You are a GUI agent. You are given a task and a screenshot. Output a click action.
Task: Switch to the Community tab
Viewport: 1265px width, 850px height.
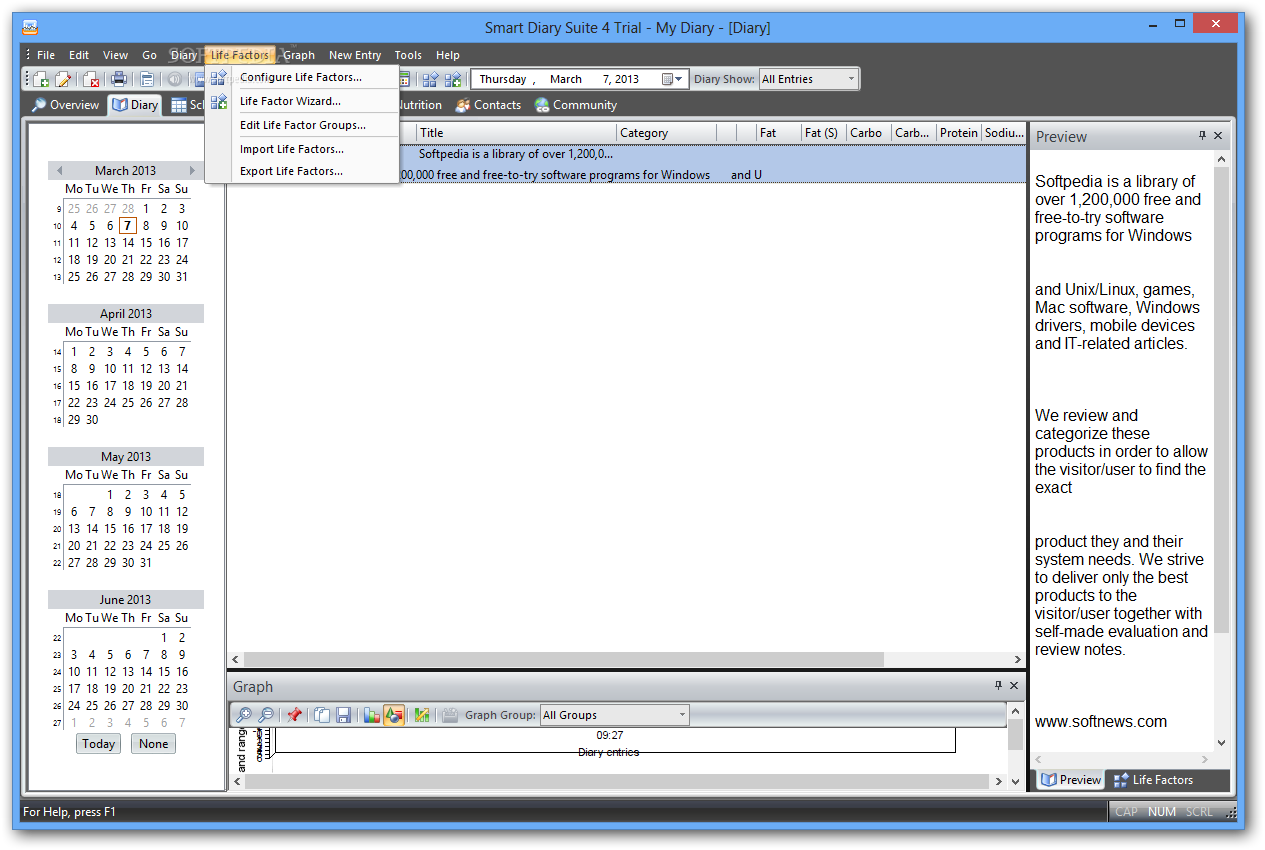(576, 105)
